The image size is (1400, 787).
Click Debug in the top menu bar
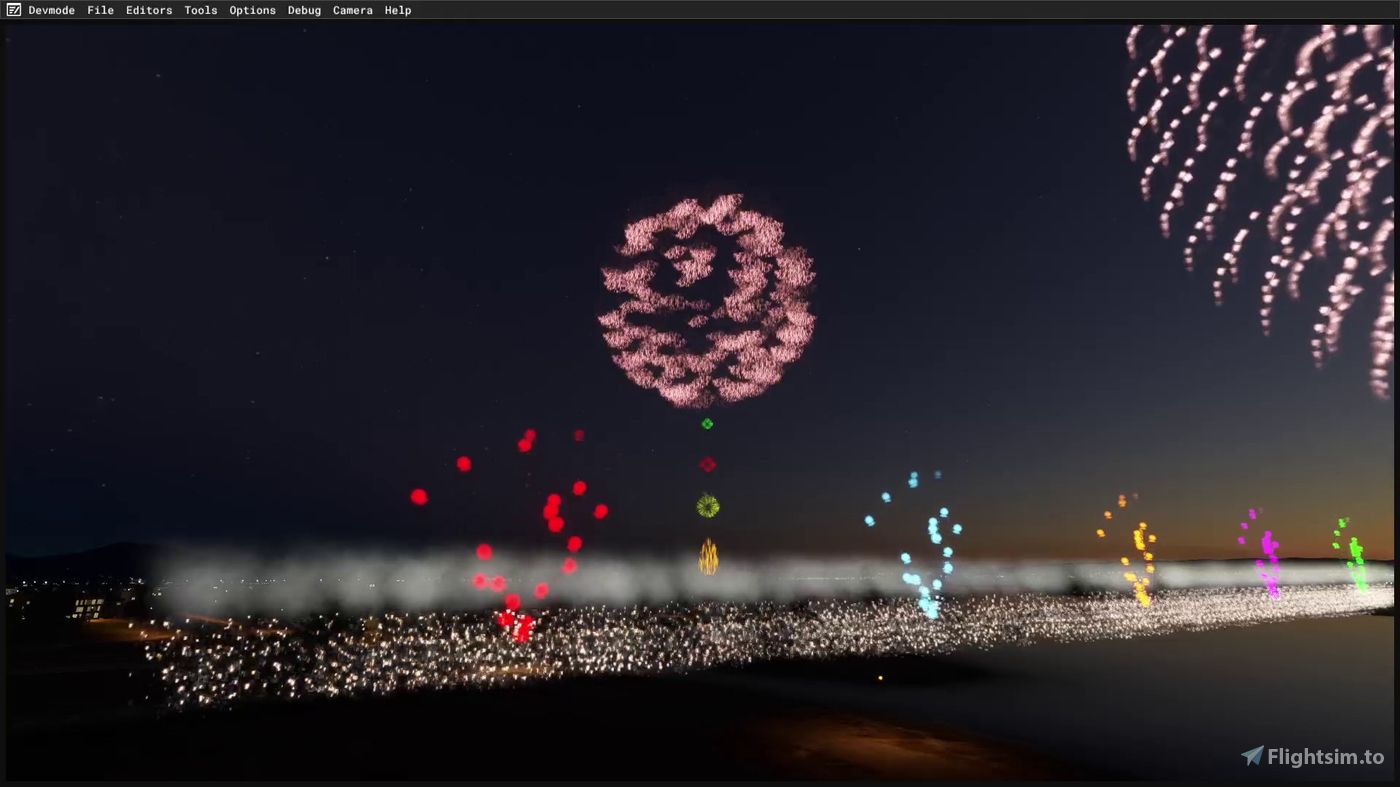pyautogui.click(x=304, y=10)
